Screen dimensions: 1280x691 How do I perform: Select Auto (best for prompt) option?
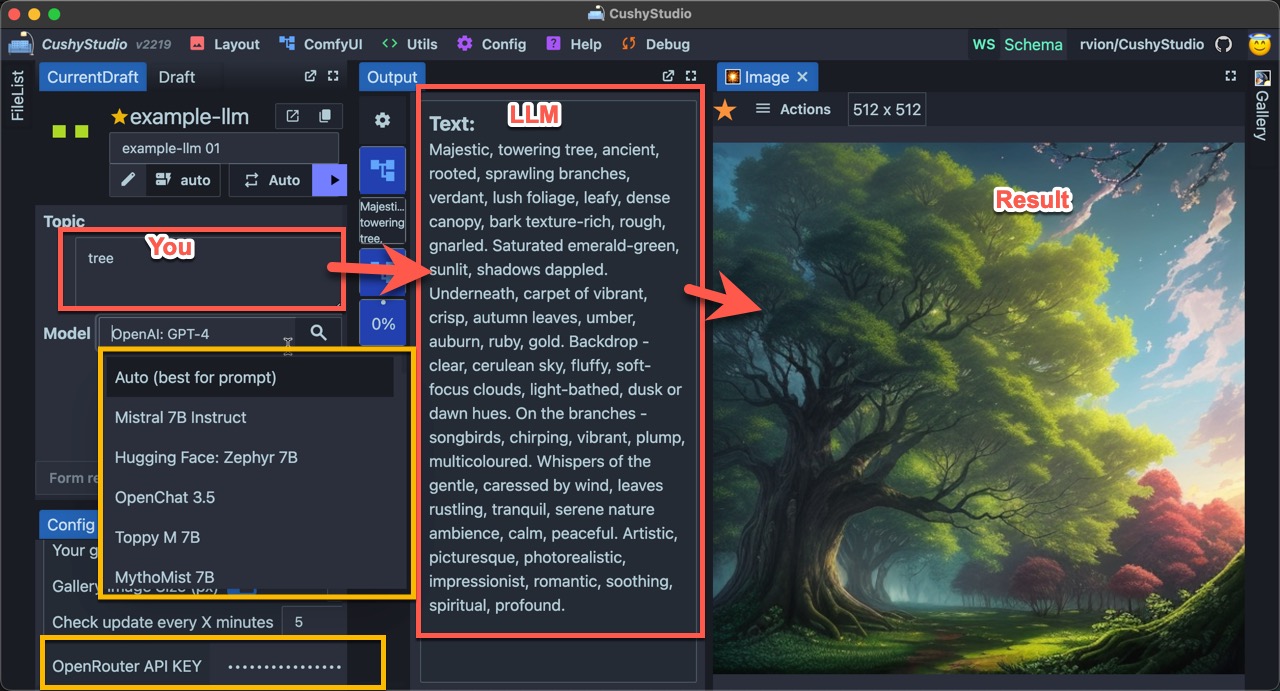[195, 377]
